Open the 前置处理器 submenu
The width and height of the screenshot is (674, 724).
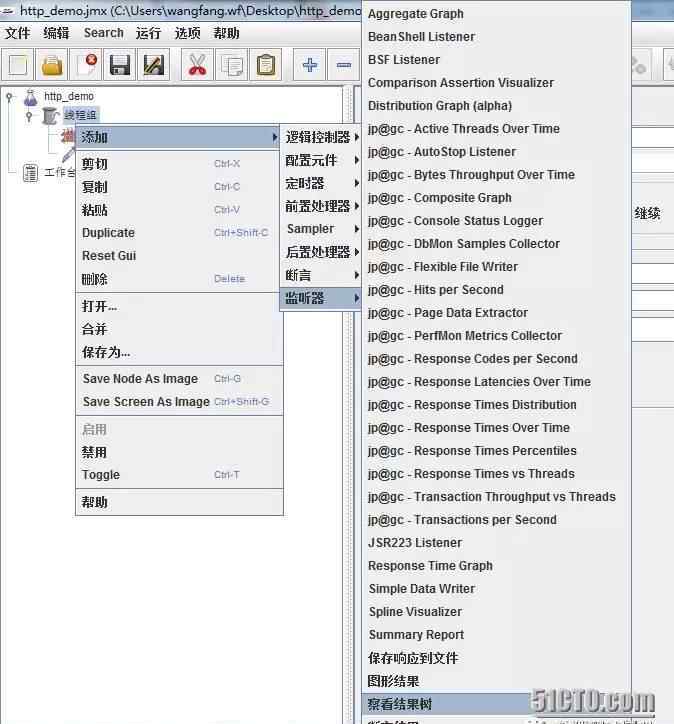(x=320, y=206)
